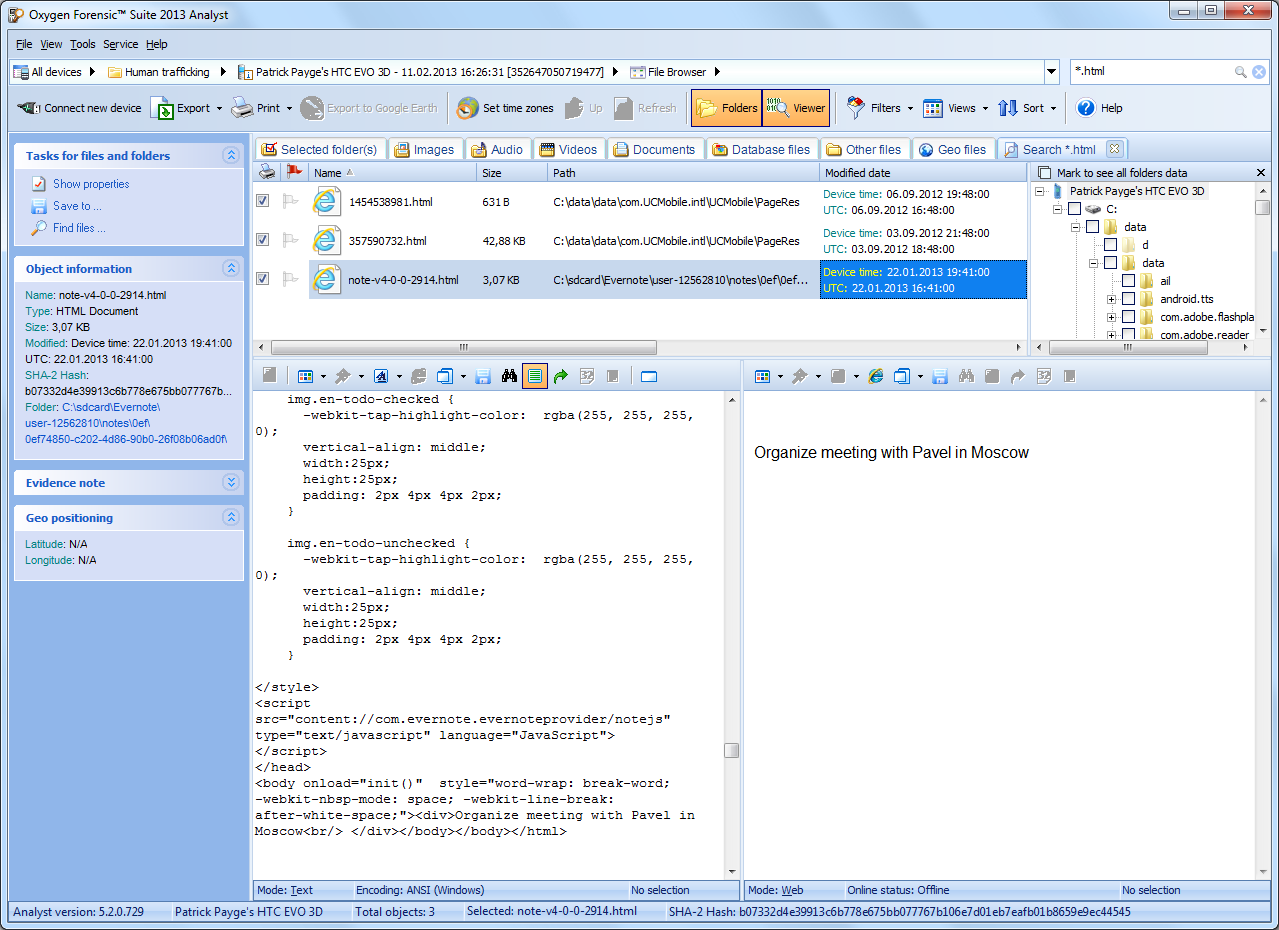Check the C: drive checkbox in tree
This screenshot has width=1279, height=930.
click(1074, 209)
